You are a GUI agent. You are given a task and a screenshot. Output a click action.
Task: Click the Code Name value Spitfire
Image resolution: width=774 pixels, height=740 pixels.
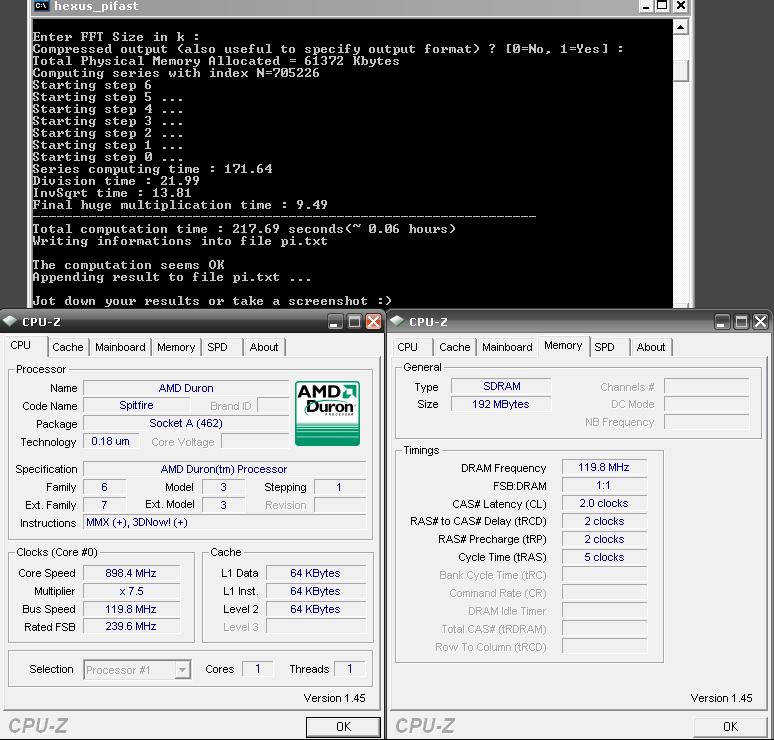click(x=136, y=405)
